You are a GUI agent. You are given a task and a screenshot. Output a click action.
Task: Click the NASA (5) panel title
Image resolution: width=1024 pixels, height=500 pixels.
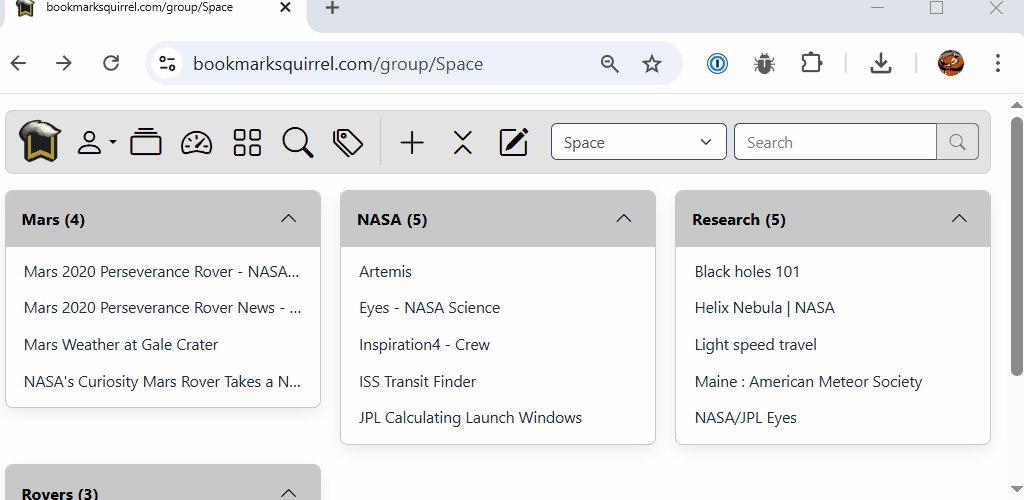pos(392,220)
